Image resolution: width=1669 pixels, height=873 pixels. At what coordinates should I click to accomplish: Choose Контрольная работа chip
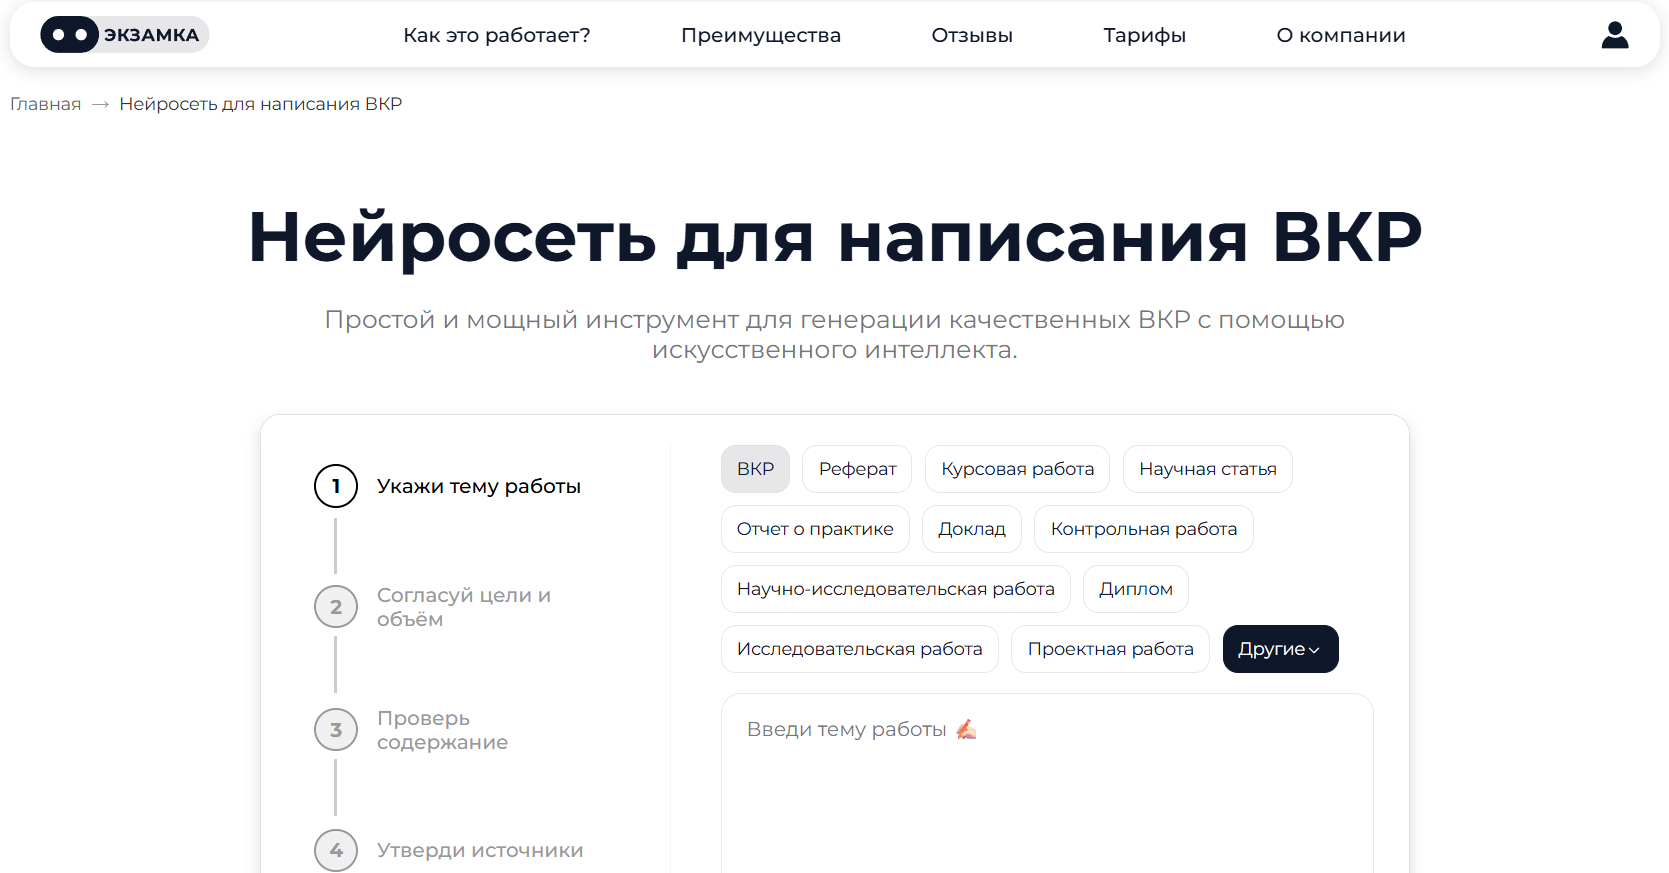[1144, 529]
